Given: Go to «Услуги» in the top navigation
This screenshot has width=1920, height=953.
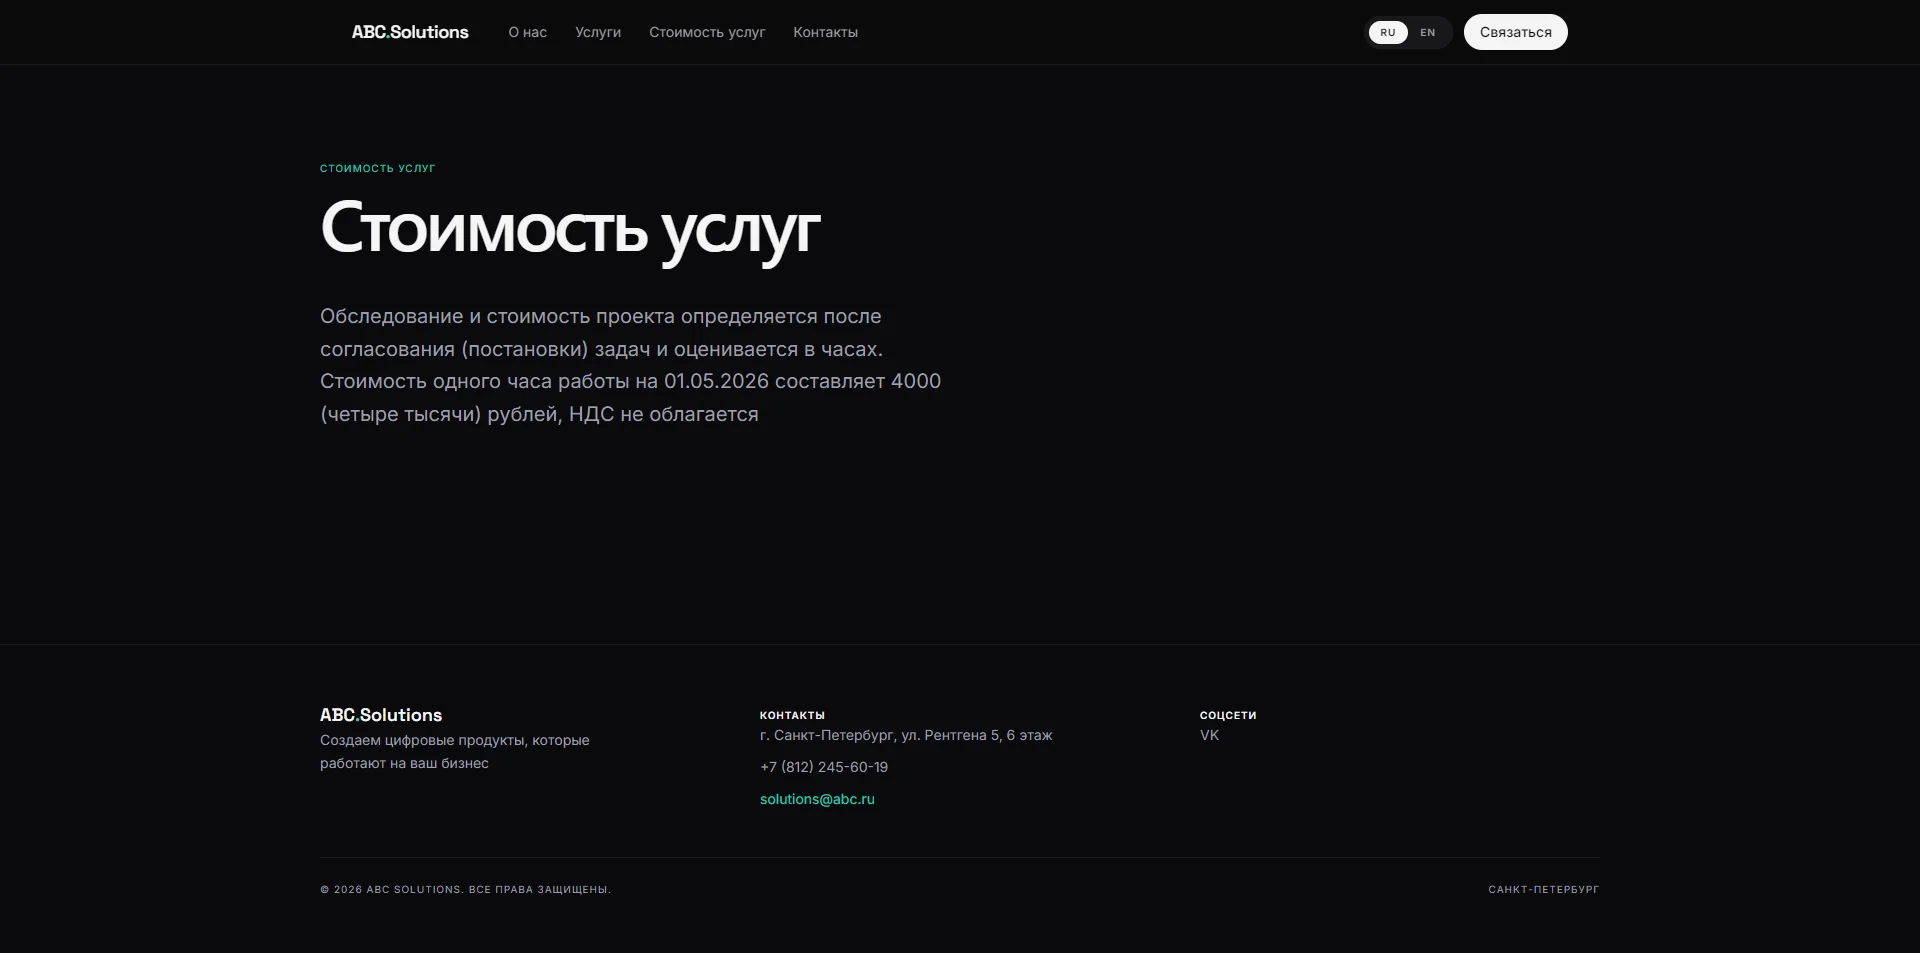Looking at the screenshot, I should click(x=598, y=32).
